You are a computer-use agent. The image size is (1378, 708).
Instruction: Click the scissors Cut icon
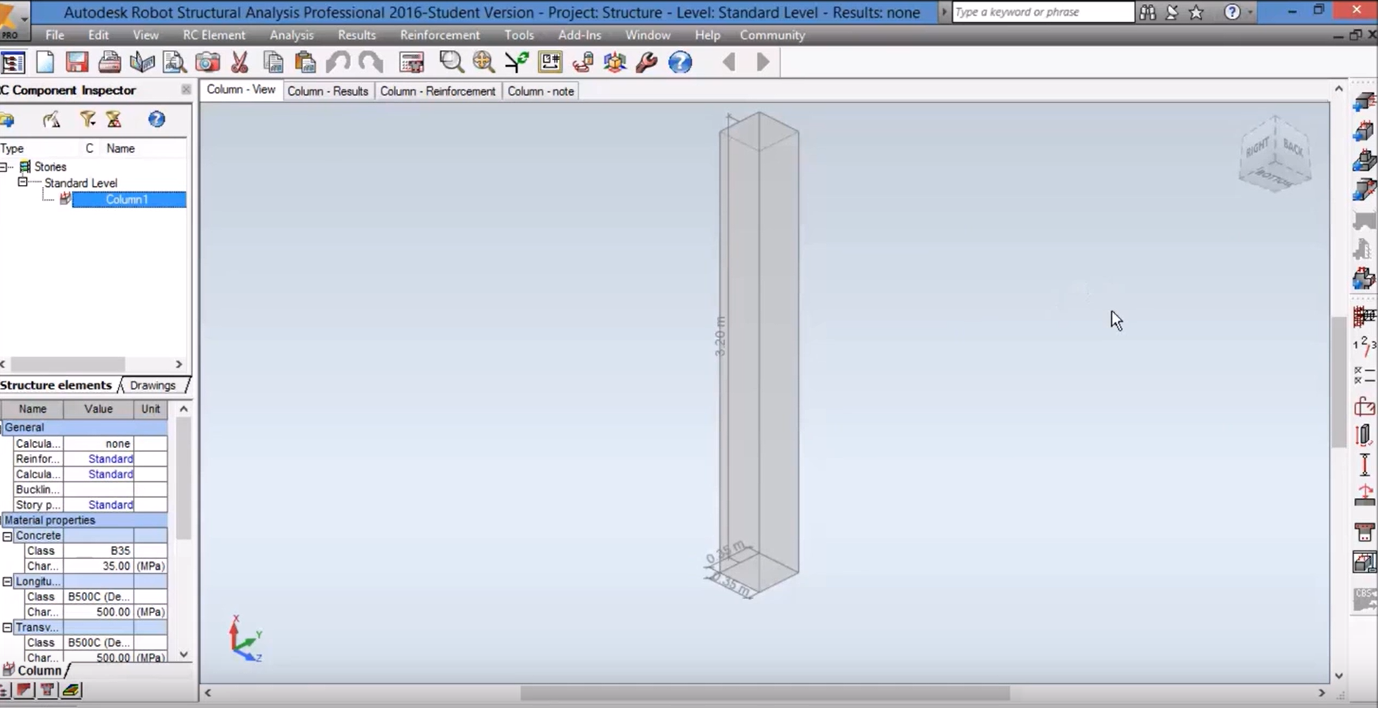click(240, 62)
